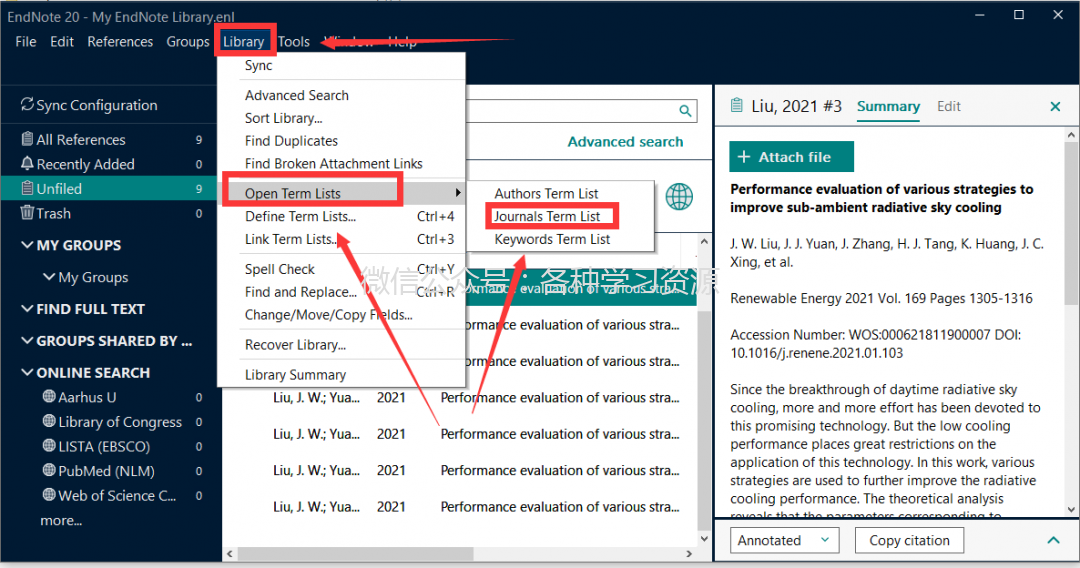Image resolution: width=1080 pixels, height=568 pixels.
Task: Click the online search globe icon
Action: tap(679, 197)
